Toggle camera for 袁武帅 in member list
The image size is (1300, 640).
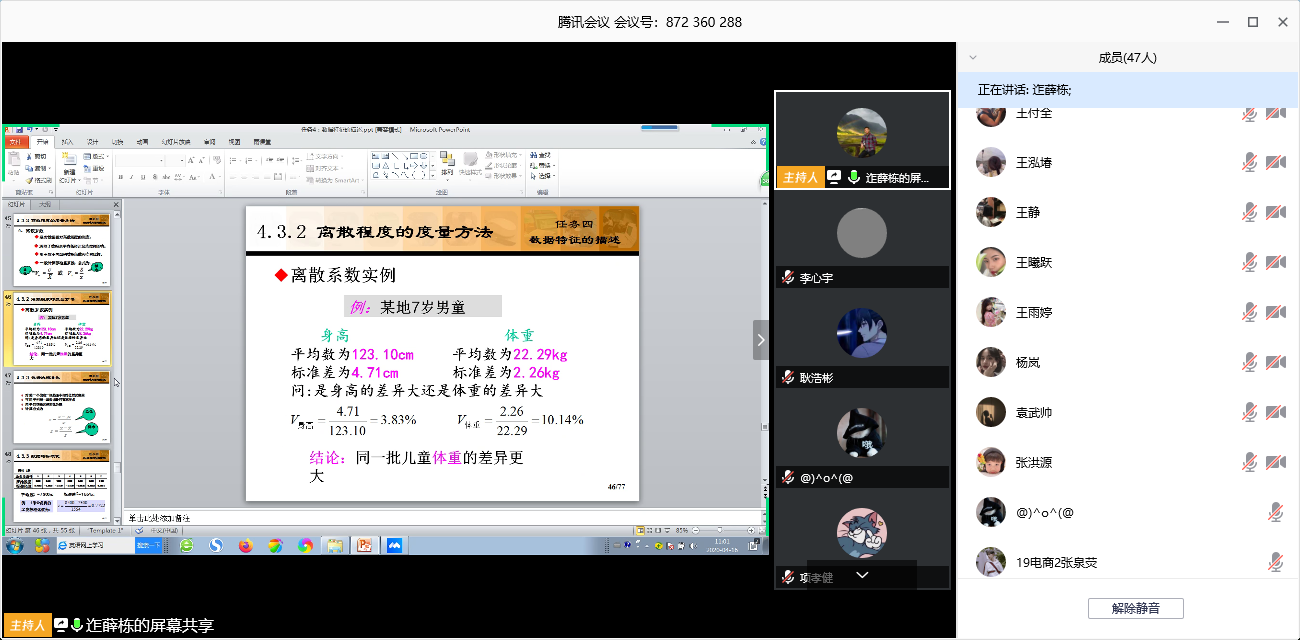click(x=1275, y=412)
